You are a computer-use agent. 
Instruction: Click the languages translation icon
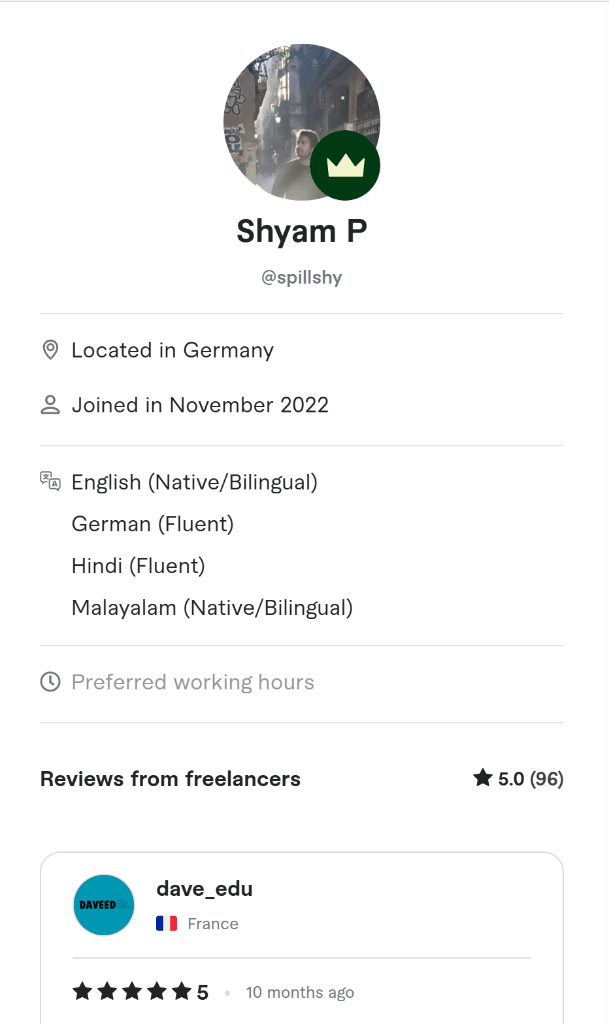point(49,480)
